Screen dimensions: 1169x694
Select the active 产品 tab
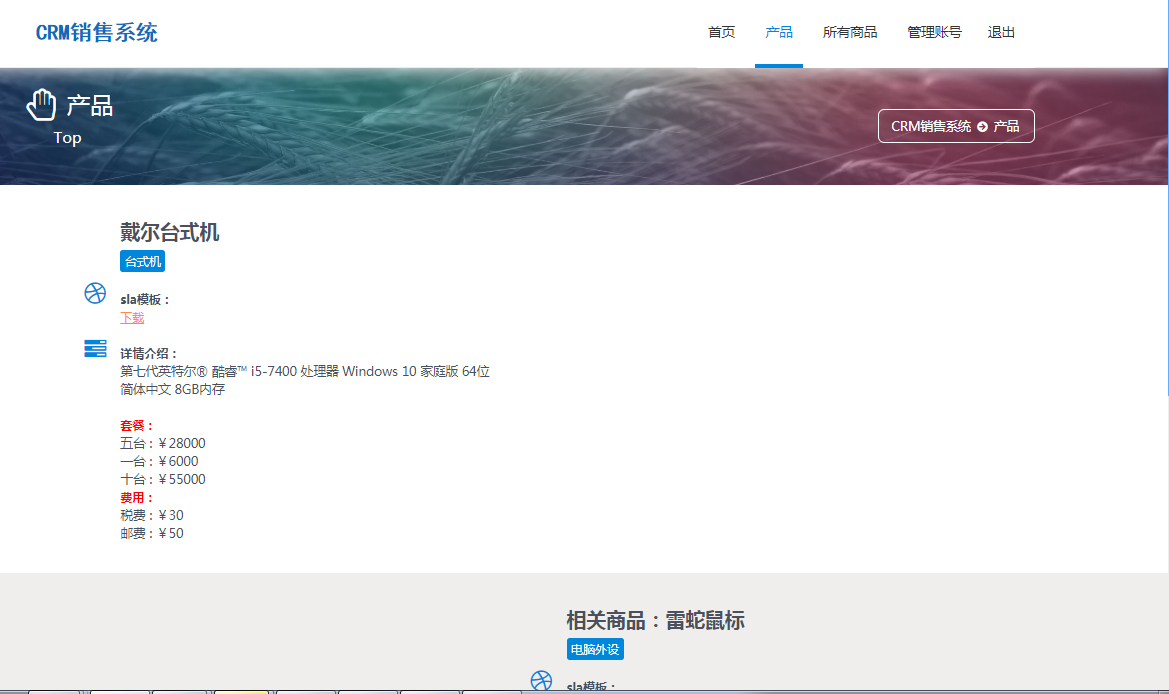tap(778, 31)
